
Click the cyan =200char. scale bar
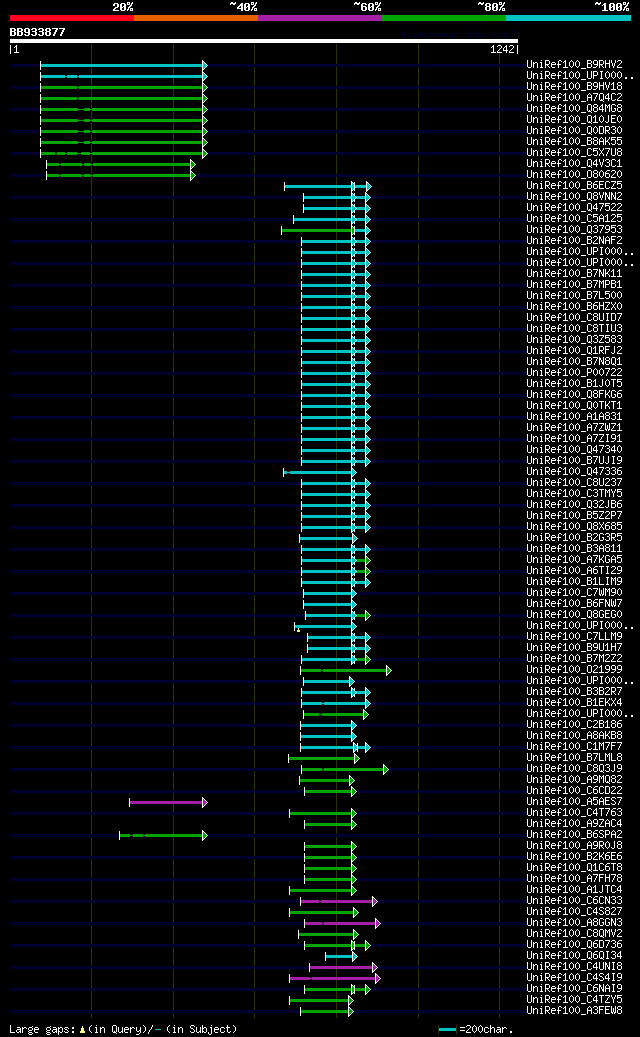pyautogui.click(x=448, y=1030)
